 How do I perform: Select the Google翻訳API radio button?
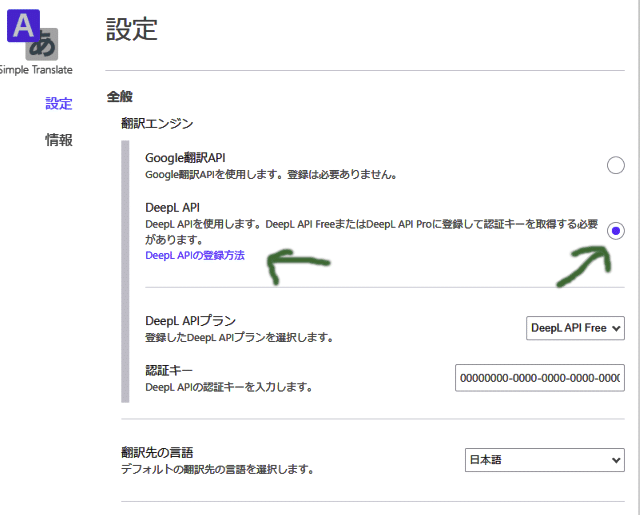616,165
